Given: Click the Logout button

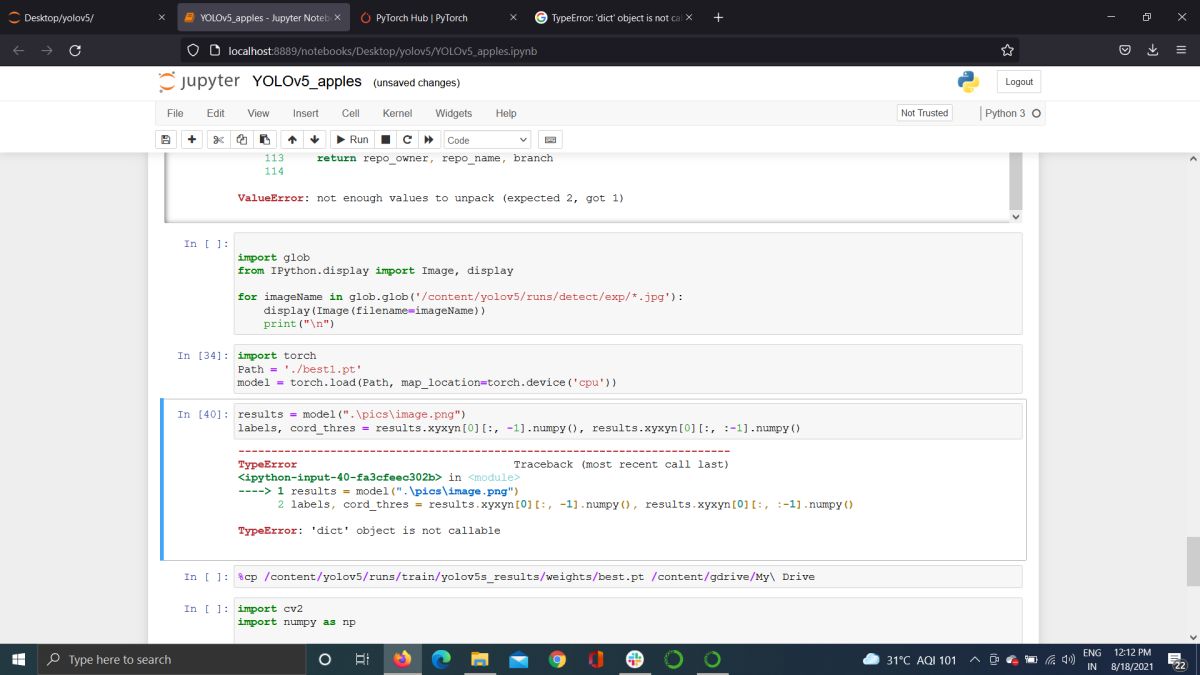Looking at the screenshot, I should coord(1019,82).
